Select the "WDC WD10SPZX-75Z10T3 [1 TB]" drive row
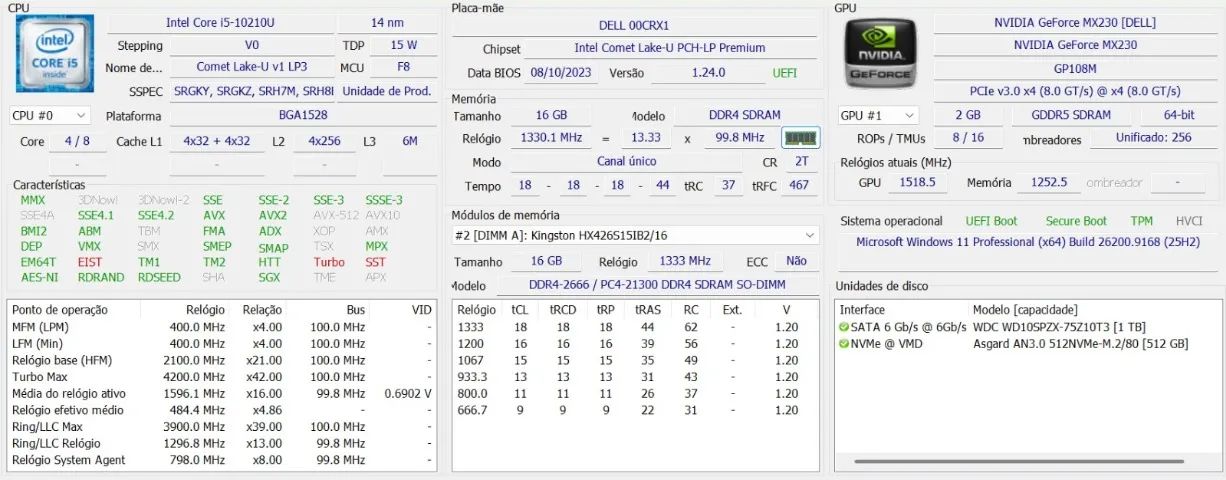This screenshot has width=1226, height=480. tap(1026, 327)
